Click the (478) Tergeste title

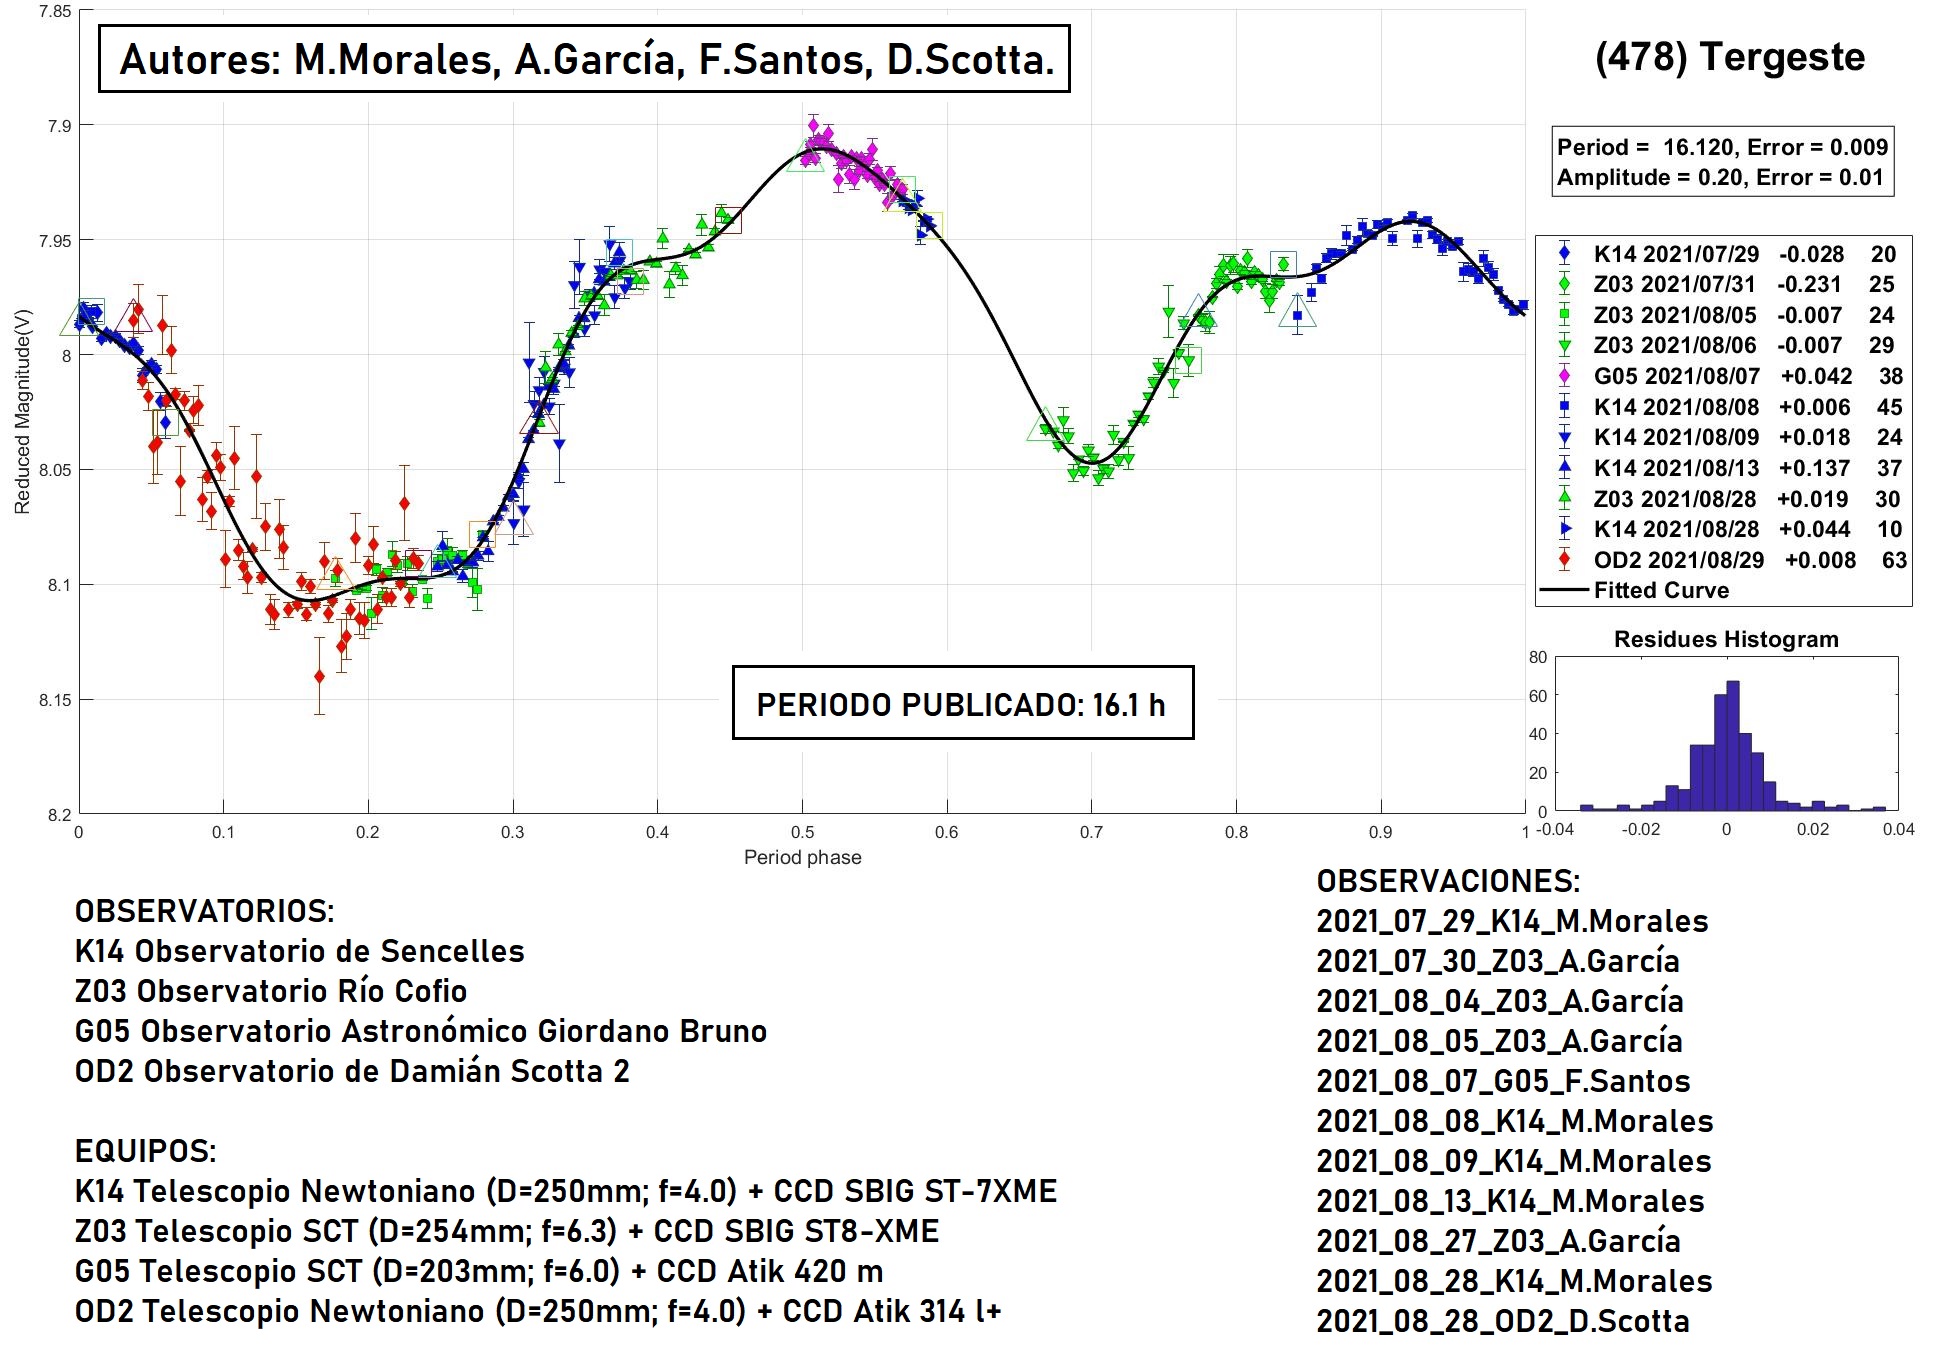[x=1730, y=57]
